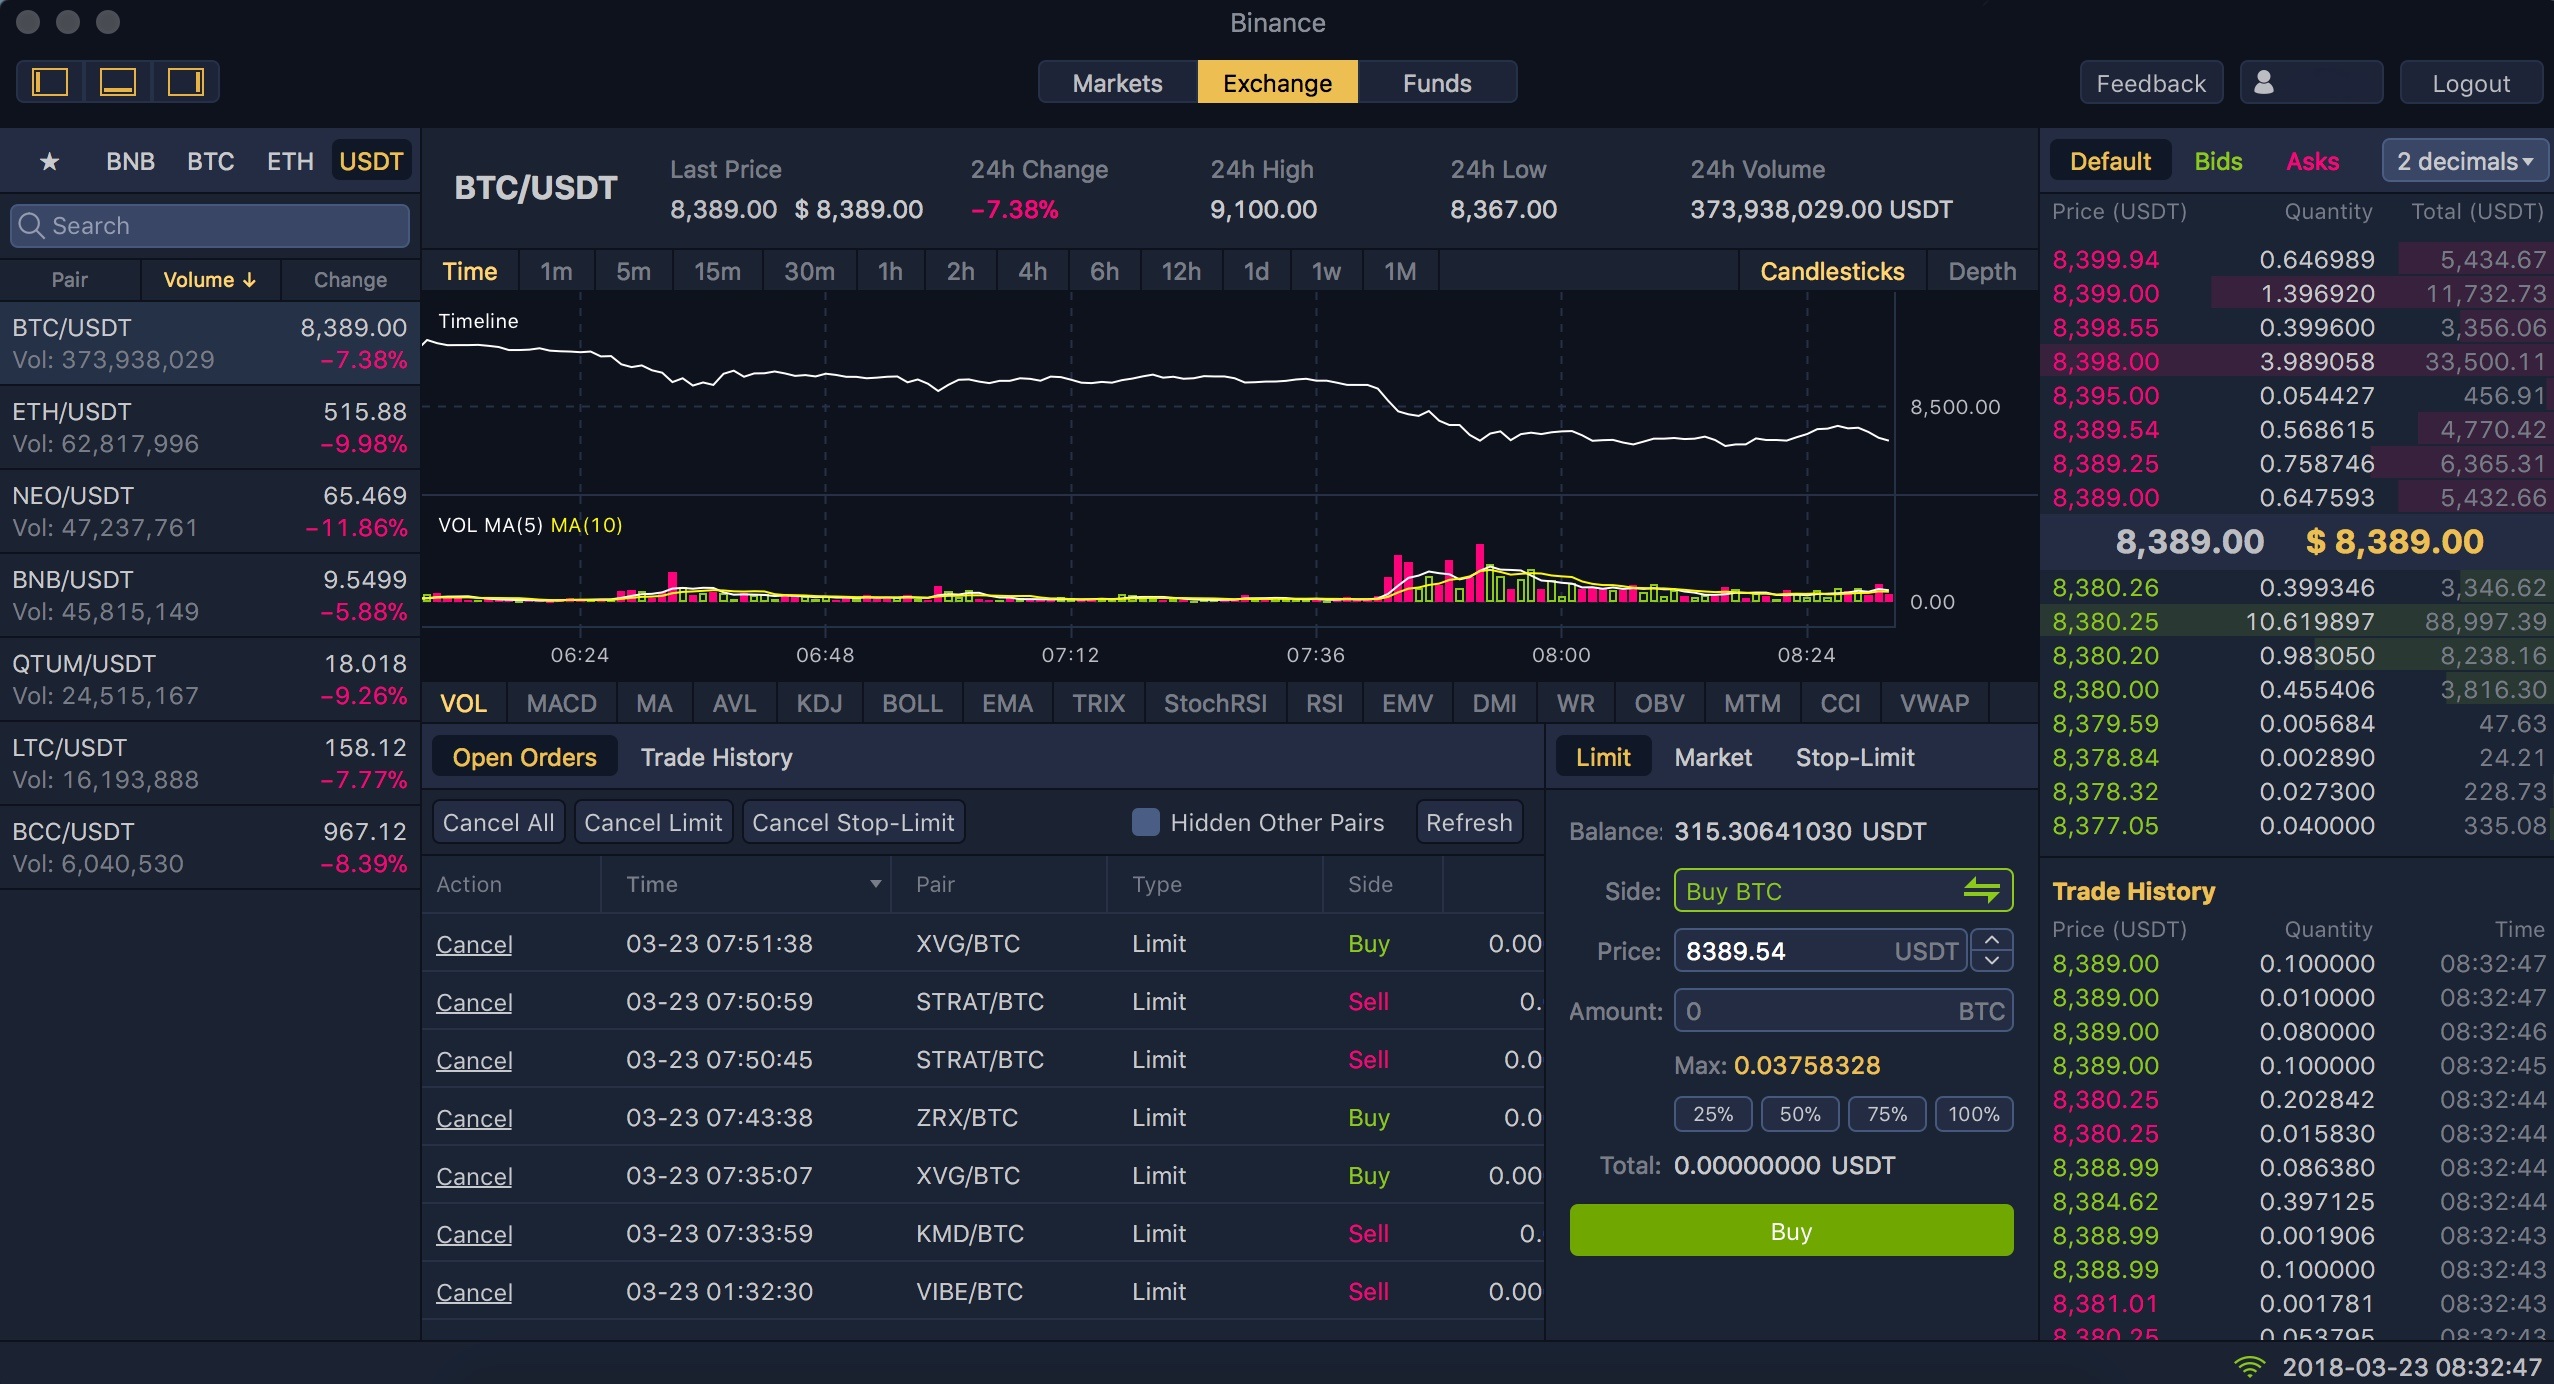Viewport: 2554px width, 1384px height.
Task: Cancel the KMD/BTC sell order
Action: [474, 1234]
